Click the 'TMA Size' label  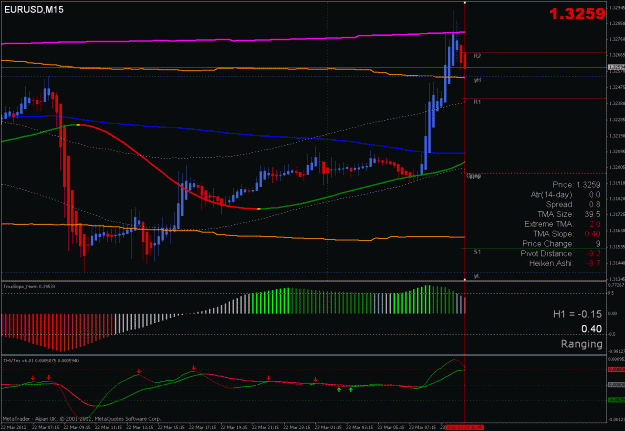[555, 215]
